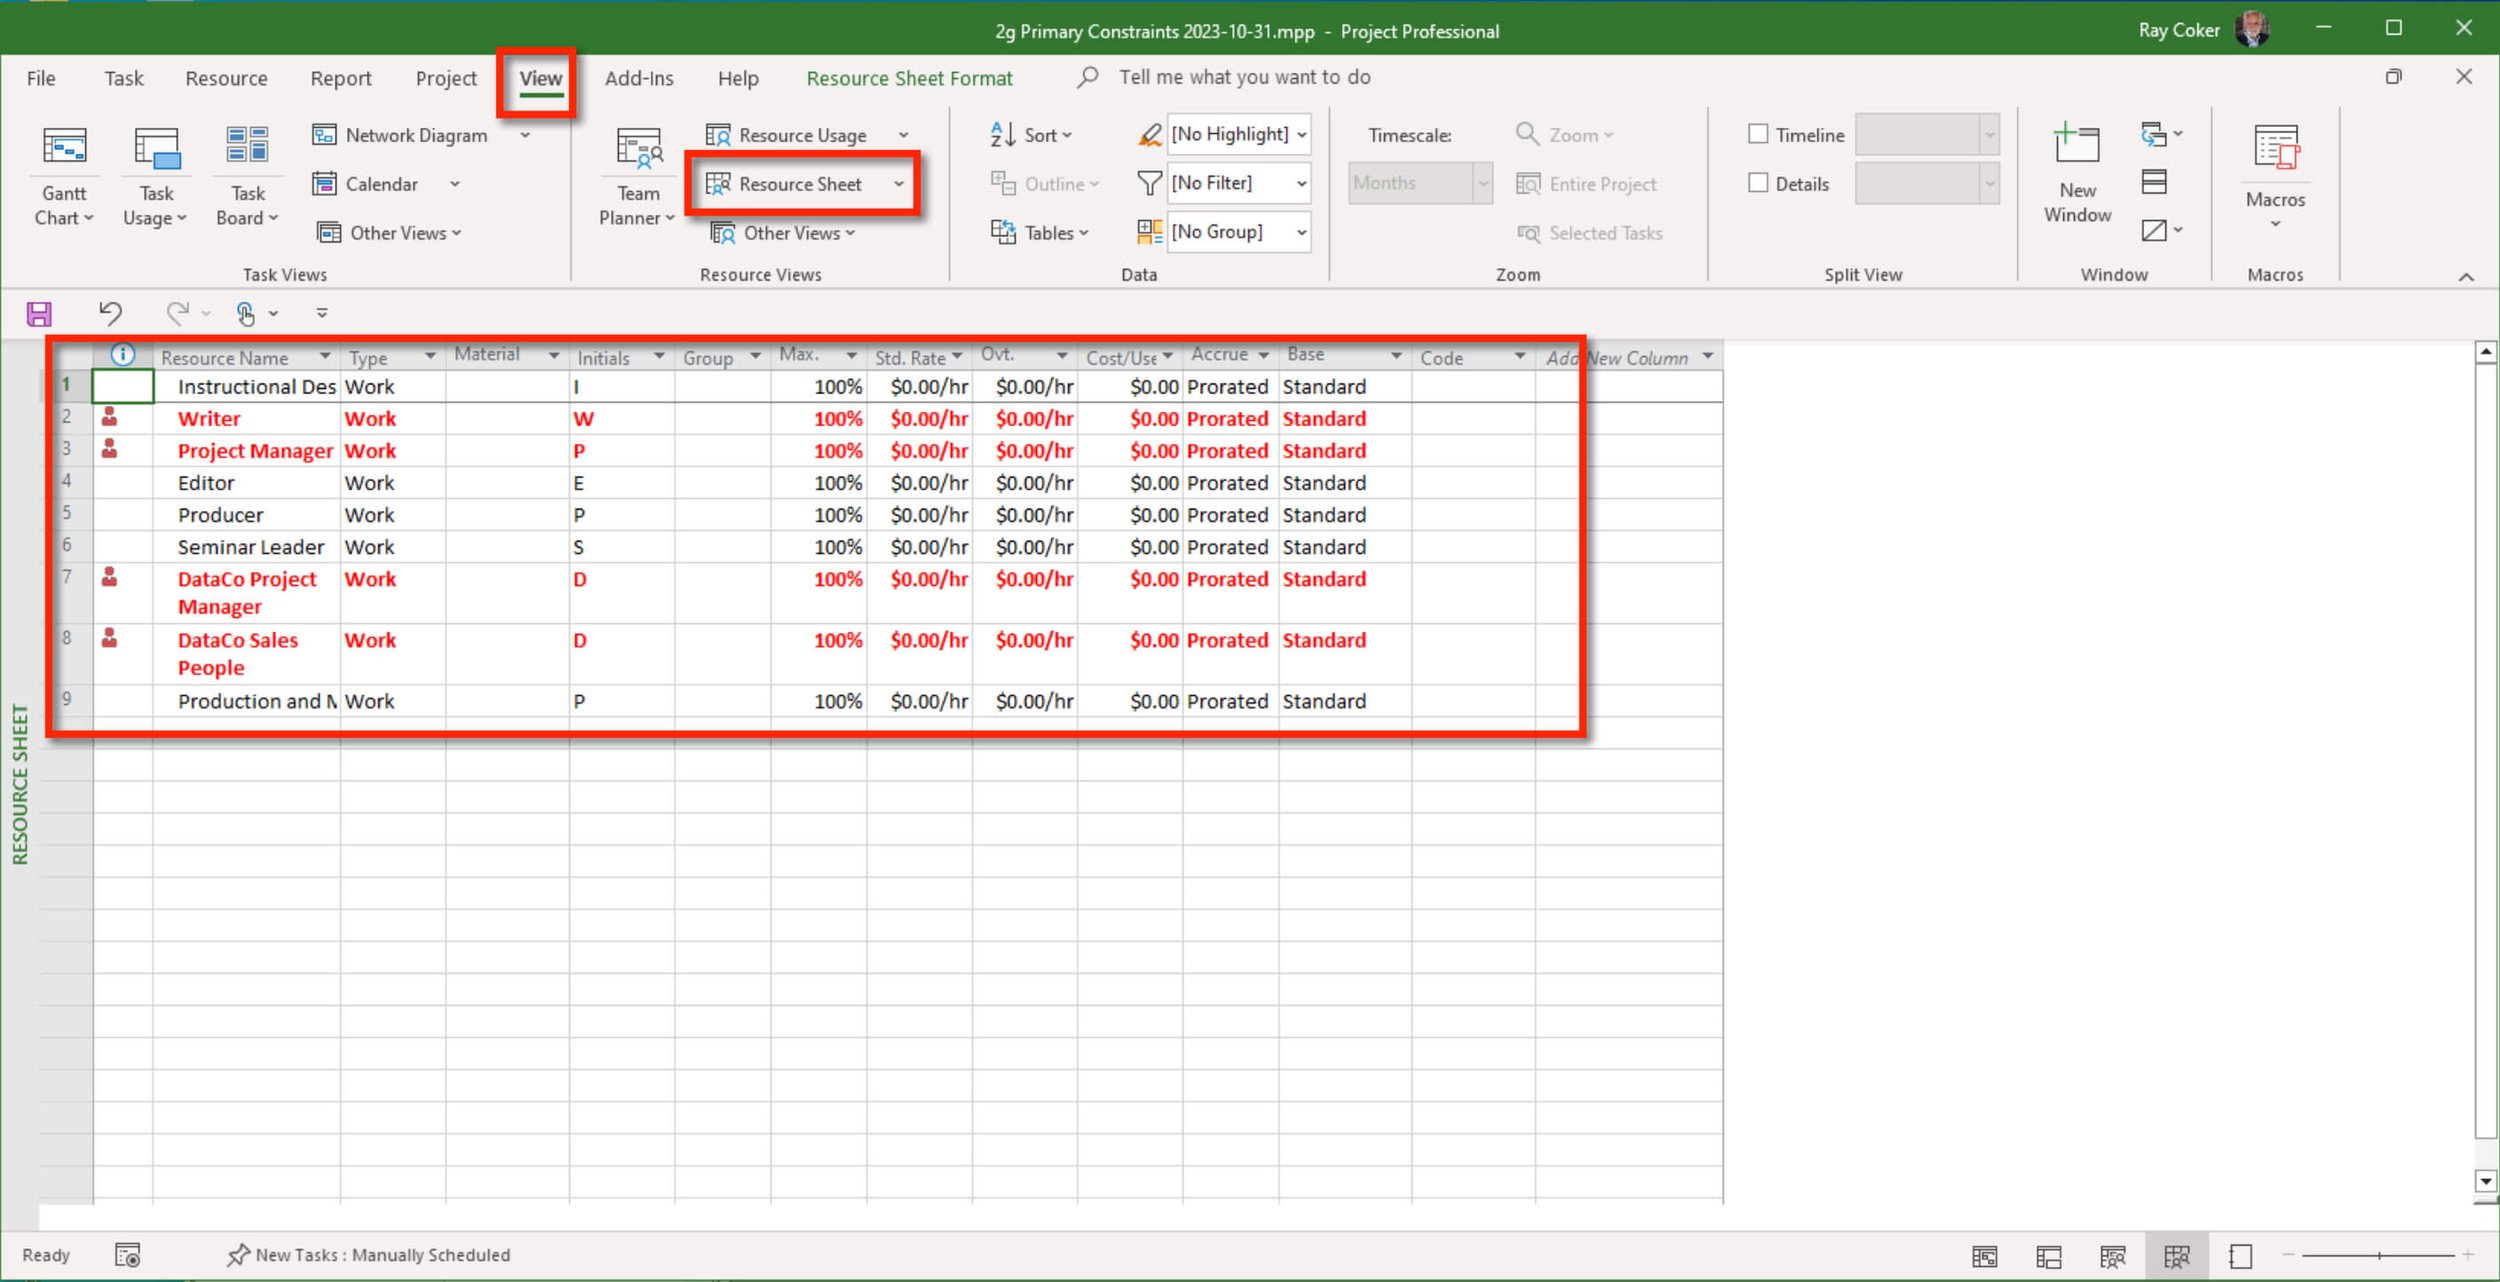Switch to Network Diagram view
This screenshot has height=1282, width=2500.
[400, 135]
